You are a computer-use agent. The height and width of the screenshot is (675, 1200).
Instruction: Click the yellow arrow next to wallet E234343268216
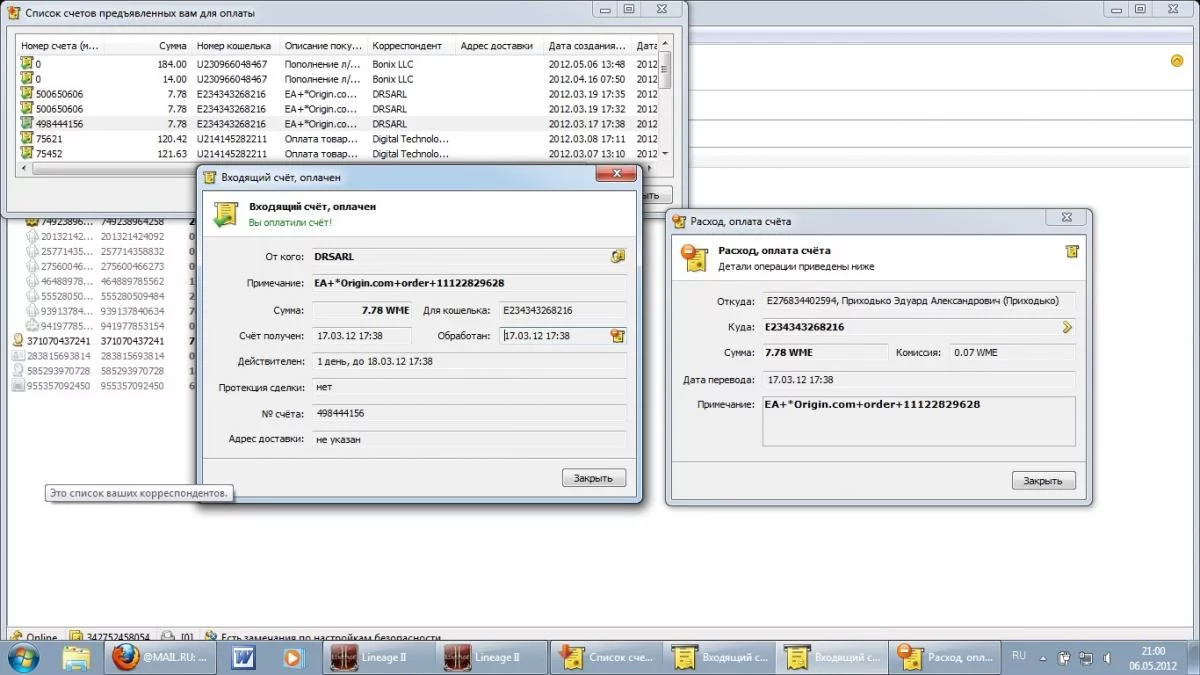1067,327
